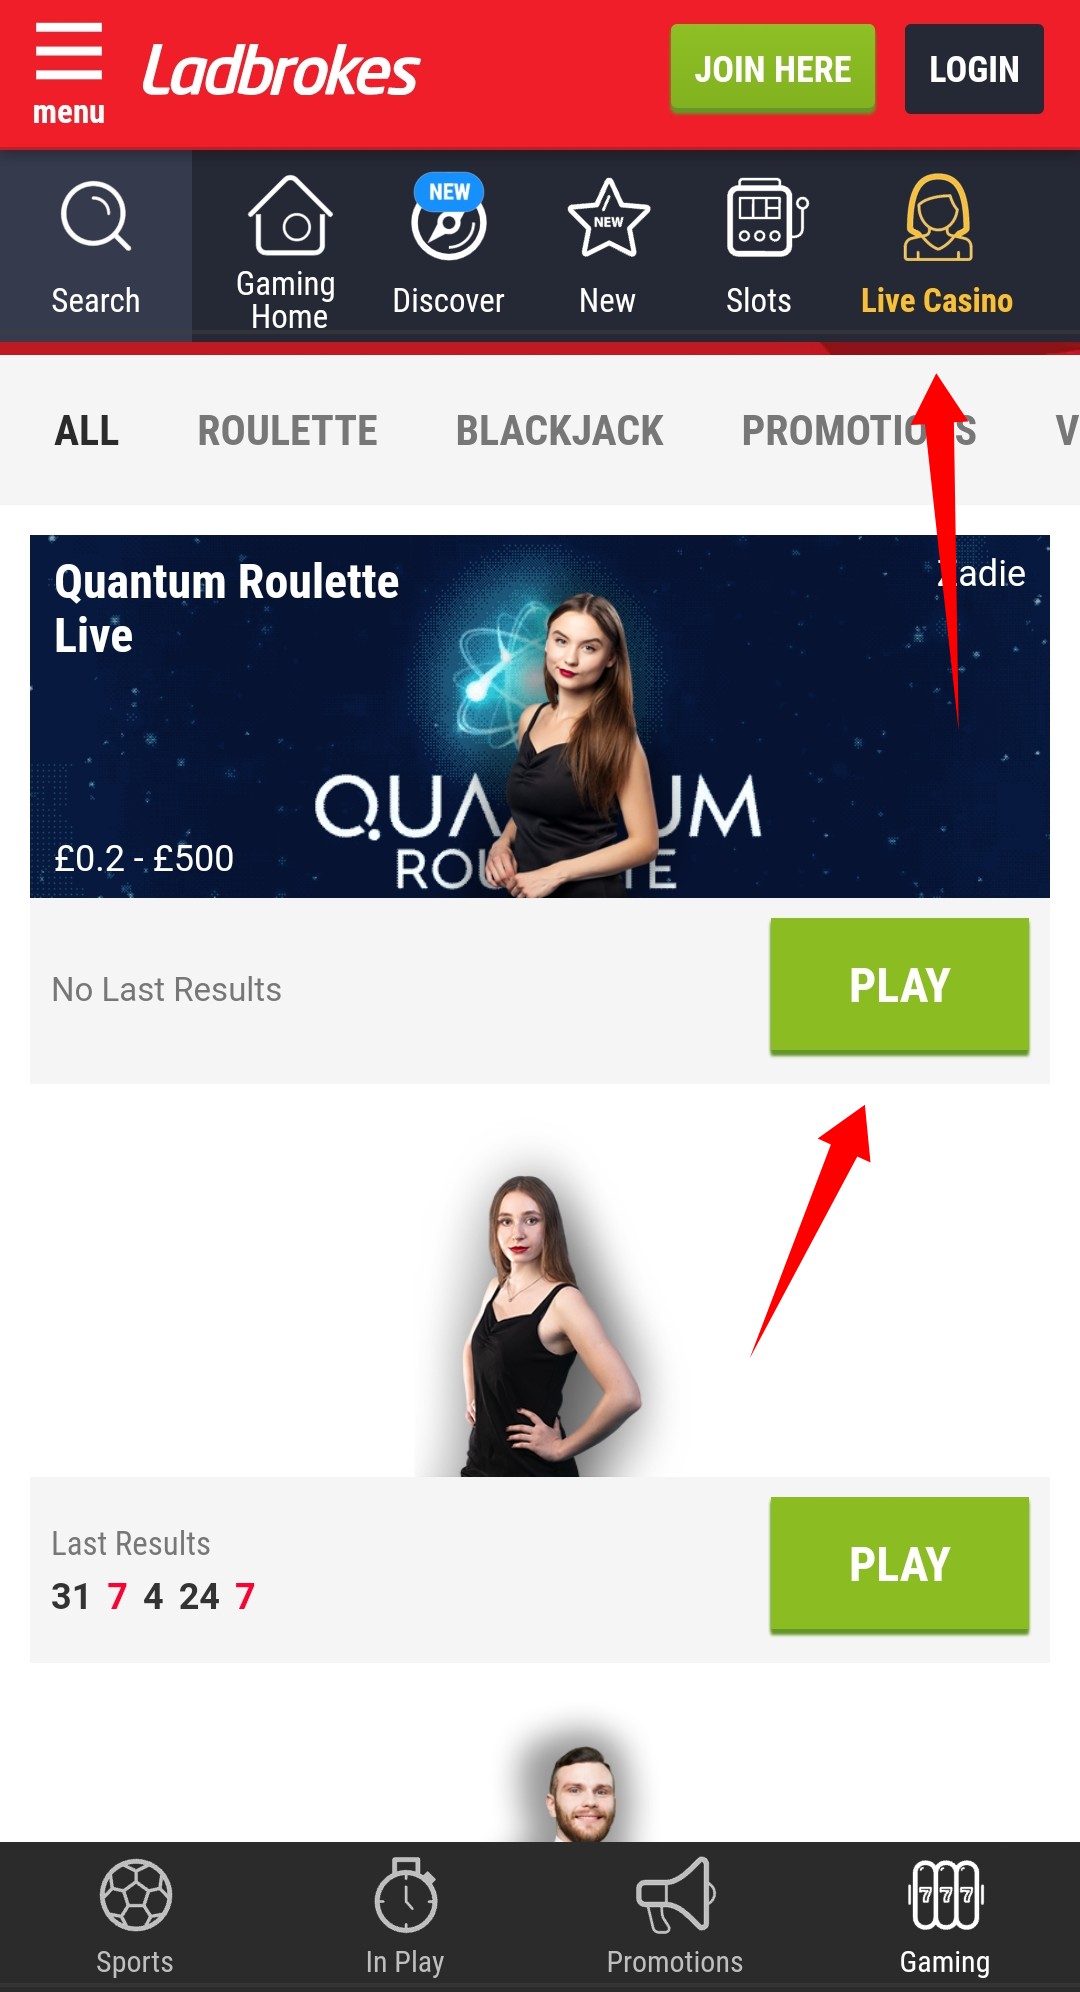Tap the Search magnifier icon

pyautogui.click(x=96, y=215)
